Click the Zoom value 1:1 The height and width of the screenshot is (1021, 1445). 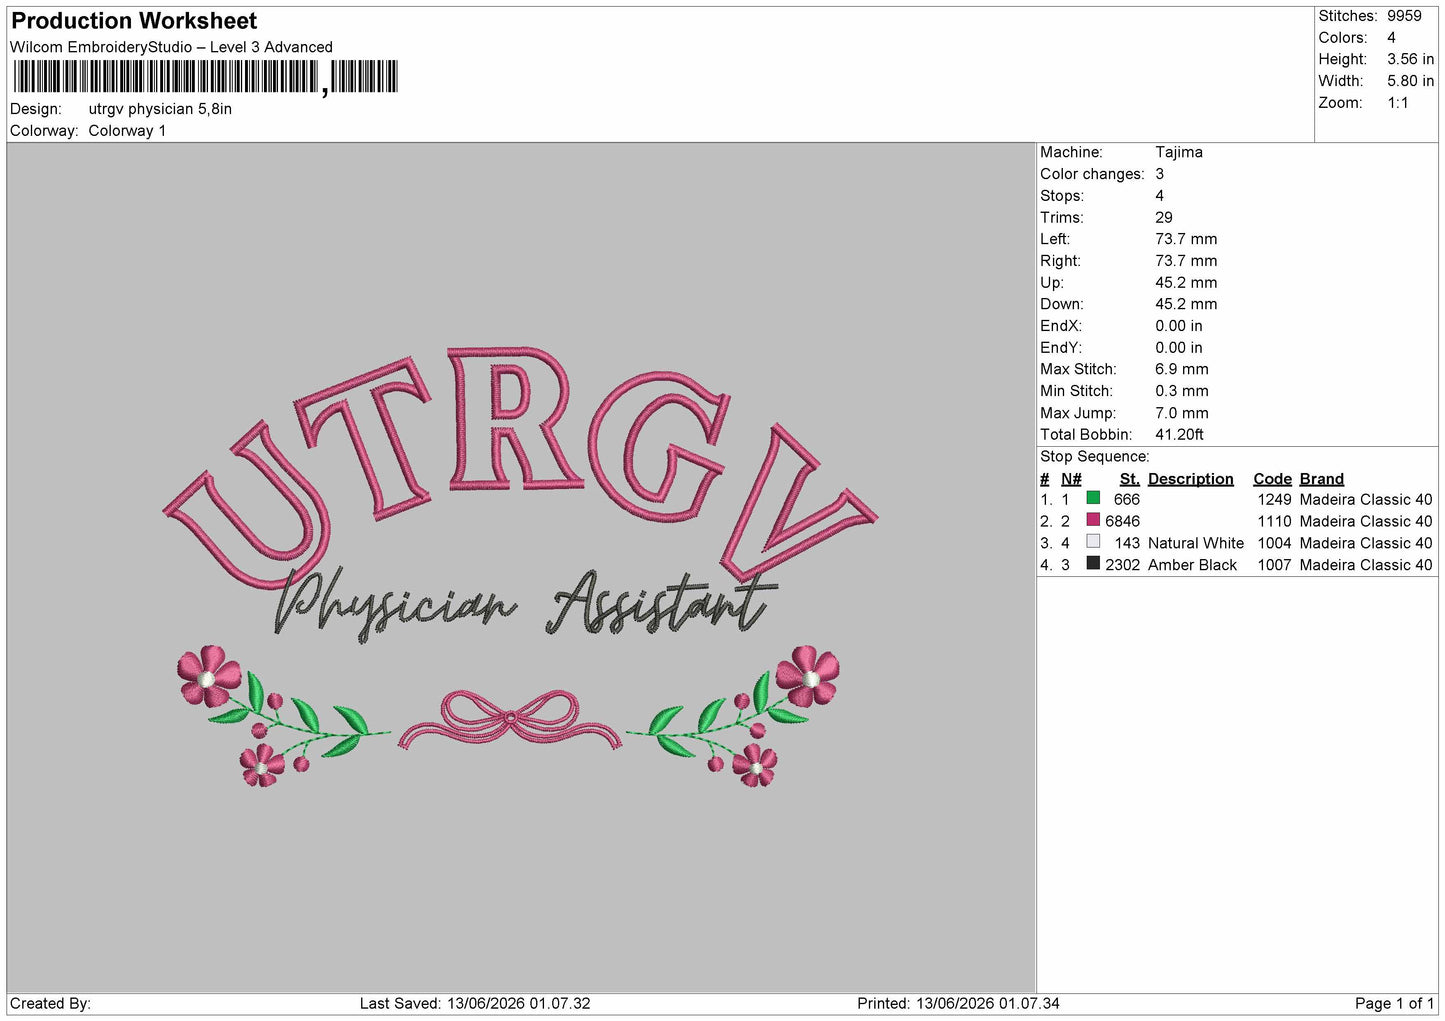tap(1397, 103)
